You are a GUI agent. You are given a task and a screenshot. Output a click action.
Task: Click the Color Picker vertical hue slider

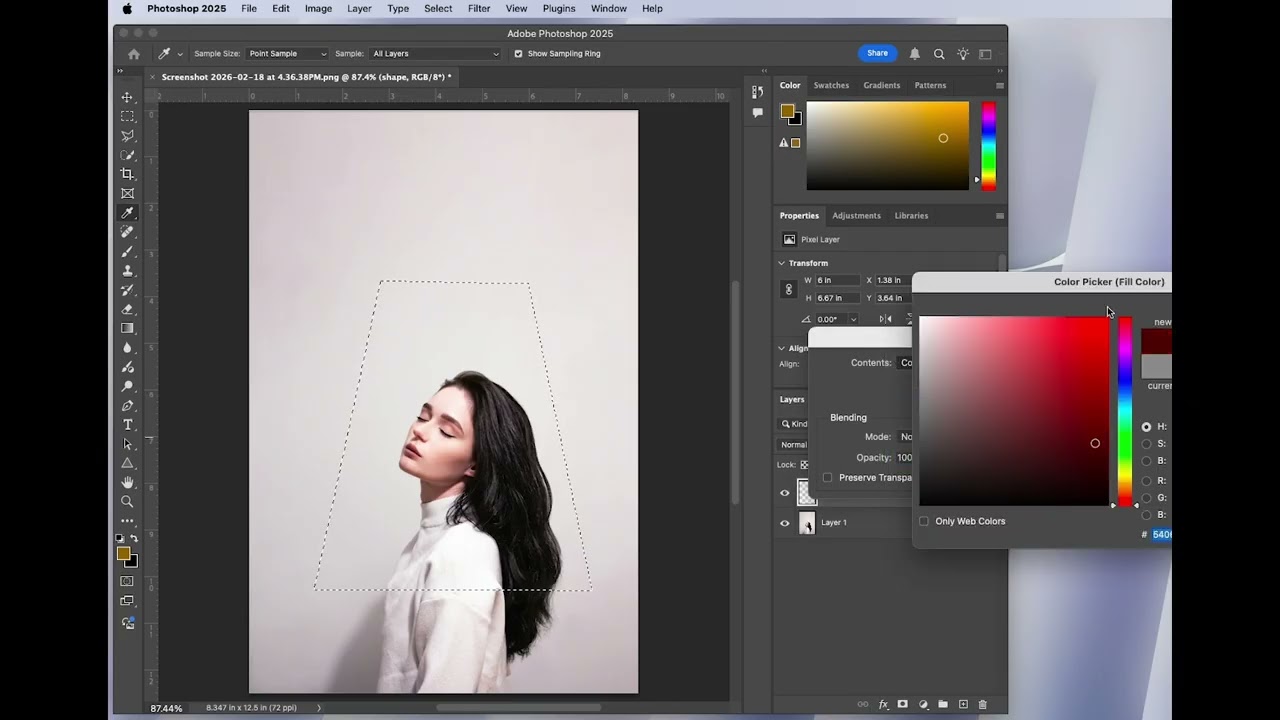click(1125, 411)
